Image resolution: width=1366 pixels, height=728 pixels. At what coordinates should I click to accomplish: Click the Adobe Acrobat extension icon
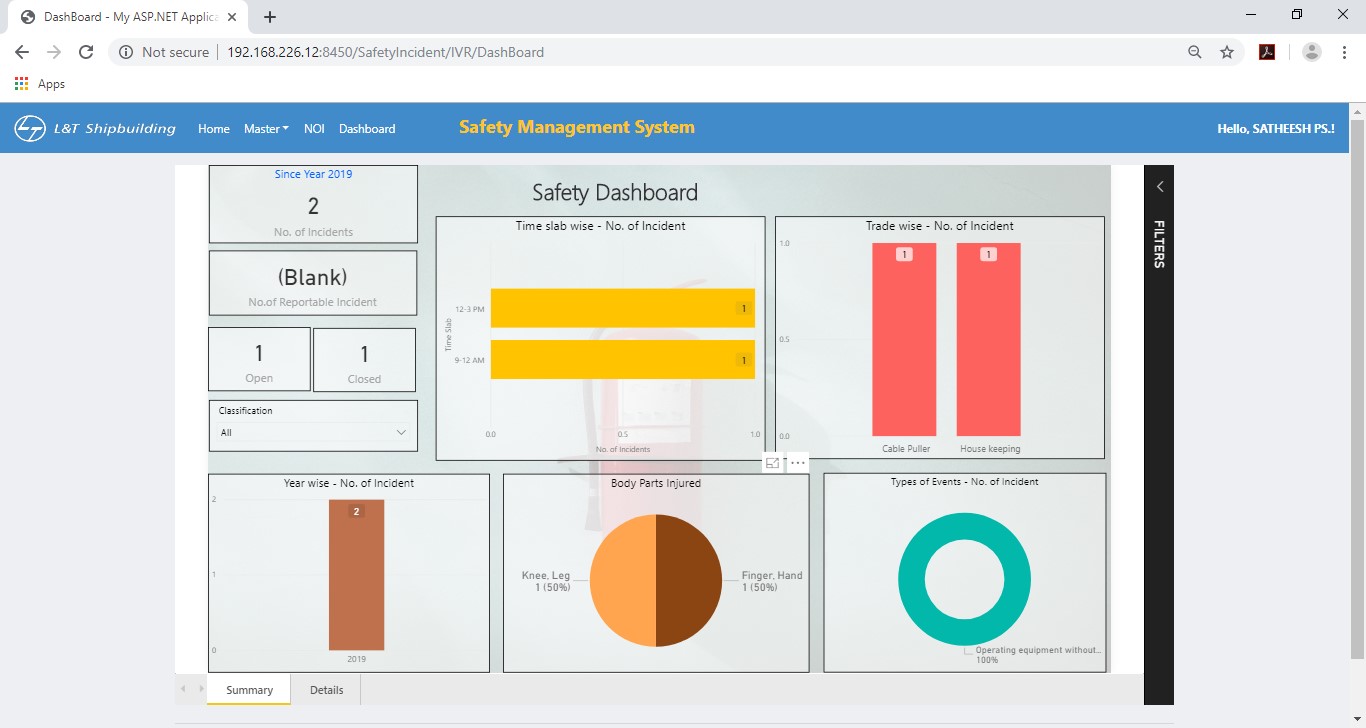pyautogui.click(x=1267, y=52)
